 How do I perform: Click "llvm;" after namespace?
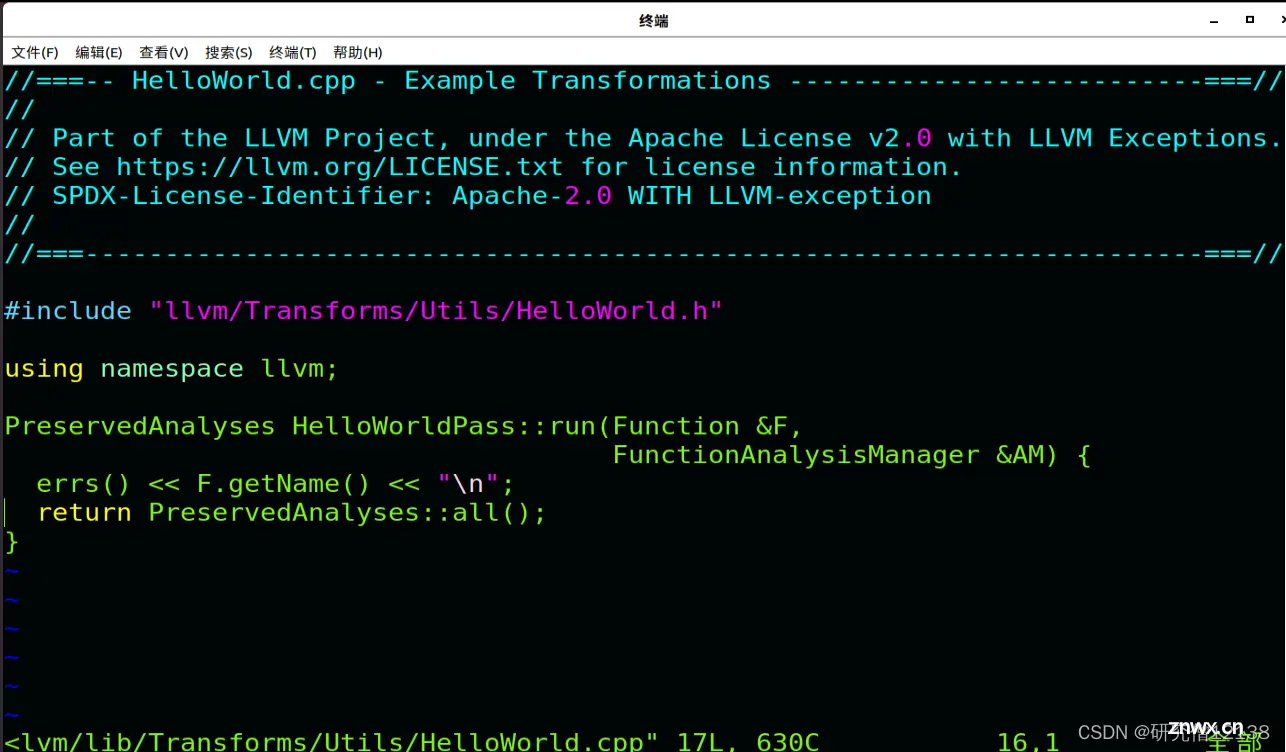(300, 369)
